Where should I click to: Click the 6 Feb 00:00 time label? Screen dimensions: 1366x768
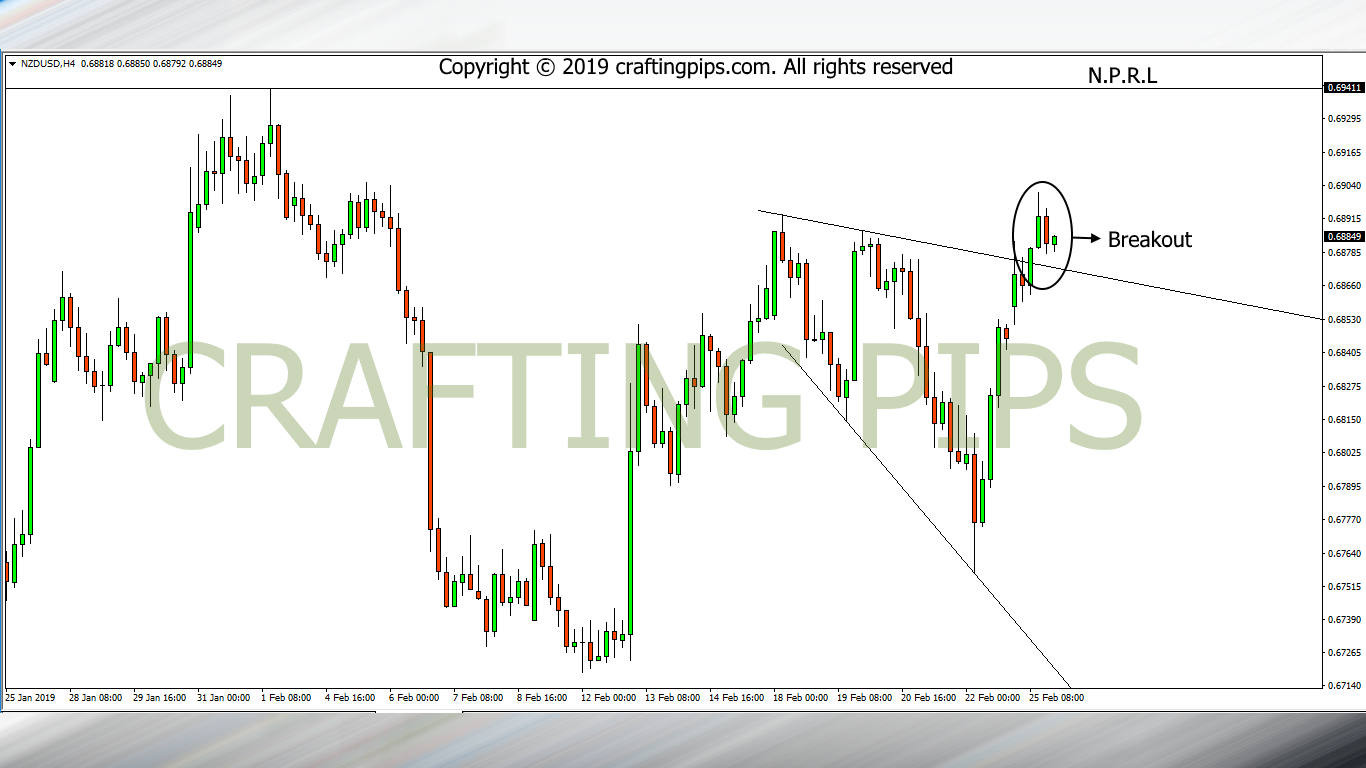point(414,697)
